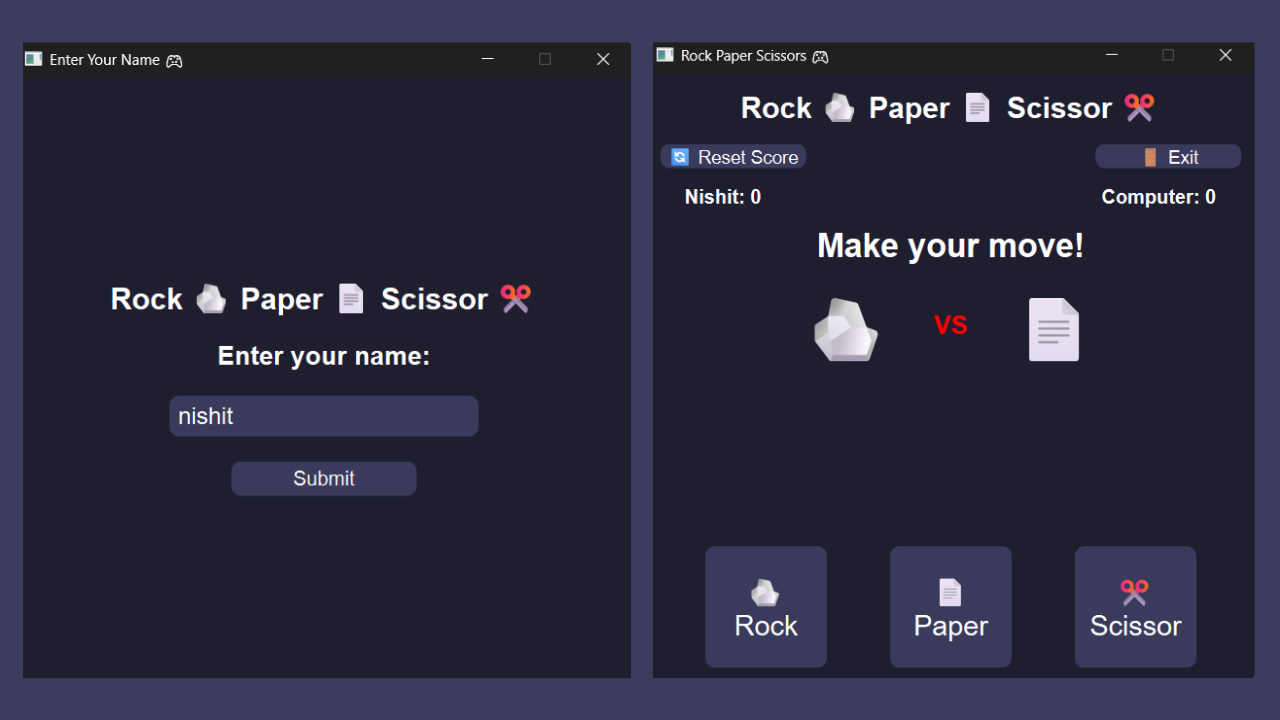Select the Scissor move button
This screenshot has width=1280, height=720.
pos(1135,607)
